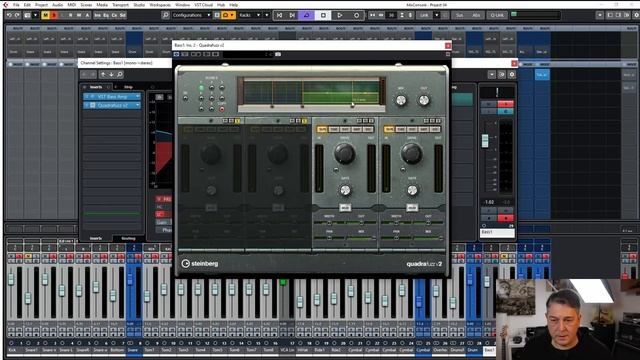
Task: Adjust fourth band Drive knob
Action: (x=411, y=154)
